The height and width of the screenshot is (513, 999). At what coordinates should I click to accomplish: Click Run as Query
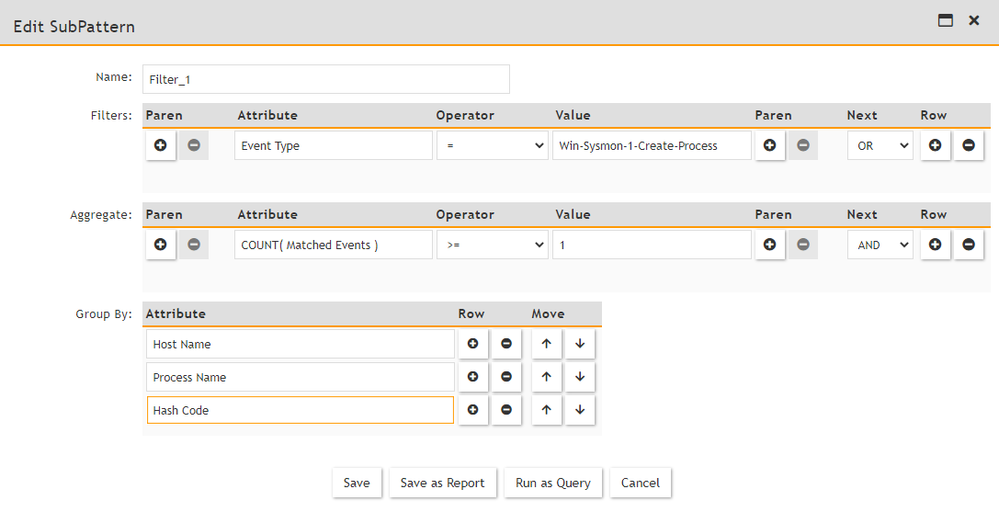(x=553, y=483)
